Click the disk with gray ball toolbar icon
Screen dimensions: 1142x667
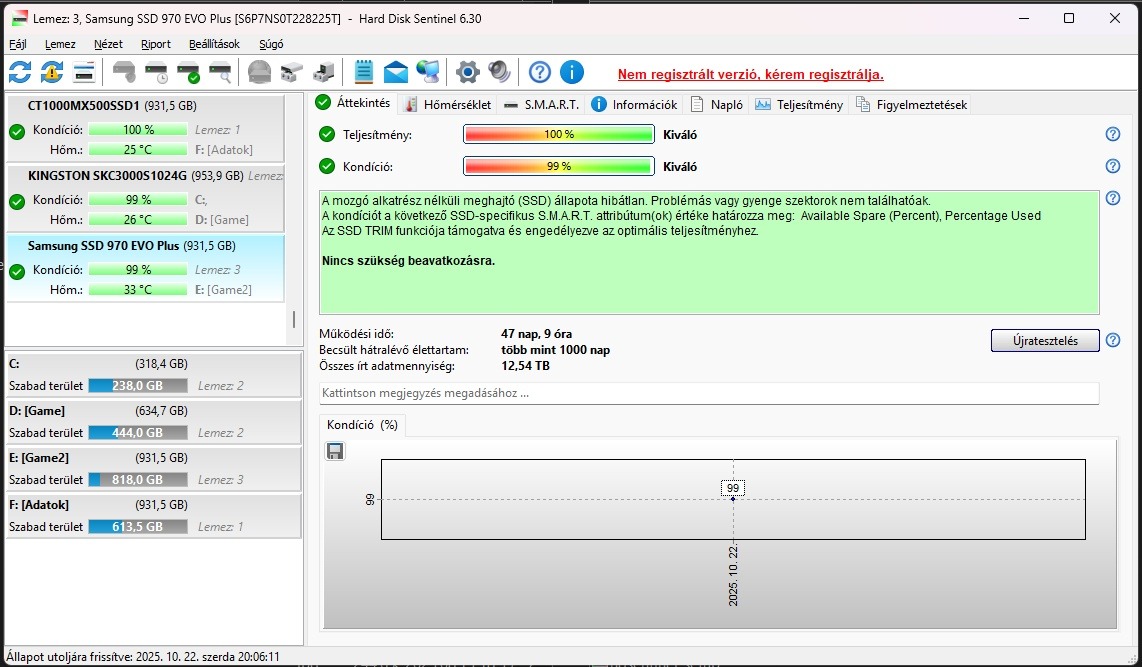(x=124, y=72)
